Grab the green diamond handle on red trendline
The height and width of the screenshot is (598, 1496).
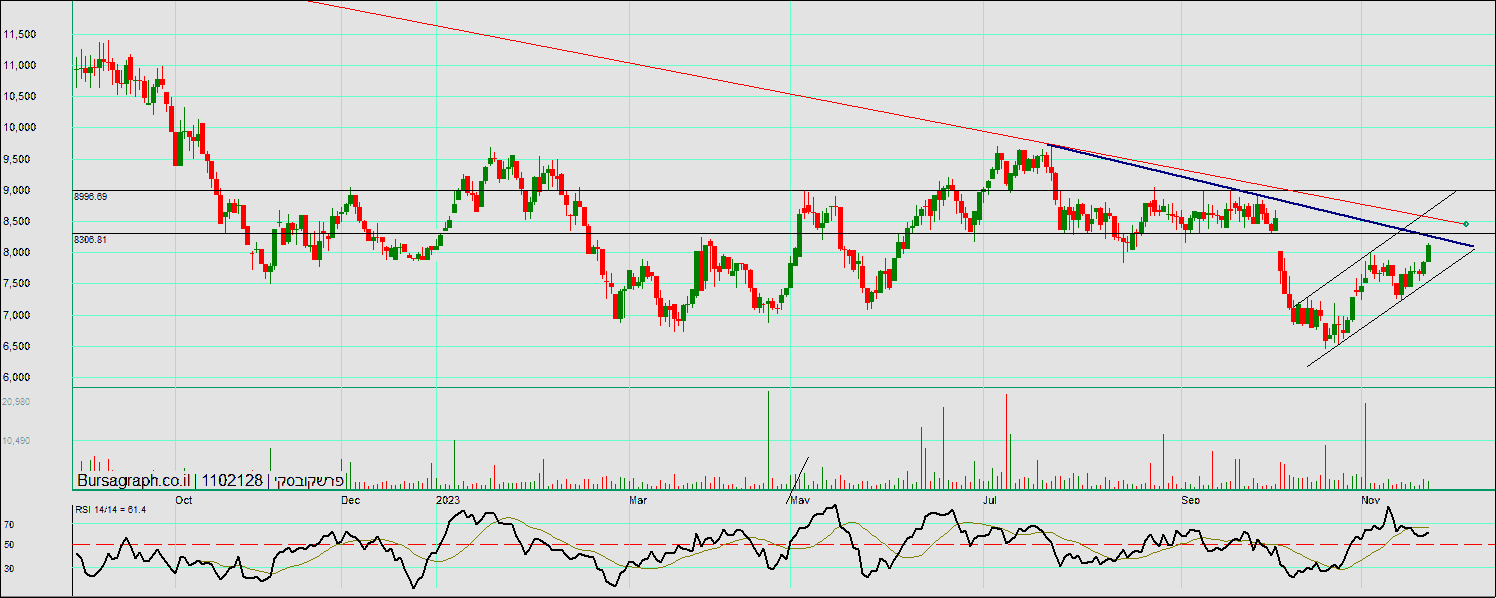click(x=1465, y=224)
